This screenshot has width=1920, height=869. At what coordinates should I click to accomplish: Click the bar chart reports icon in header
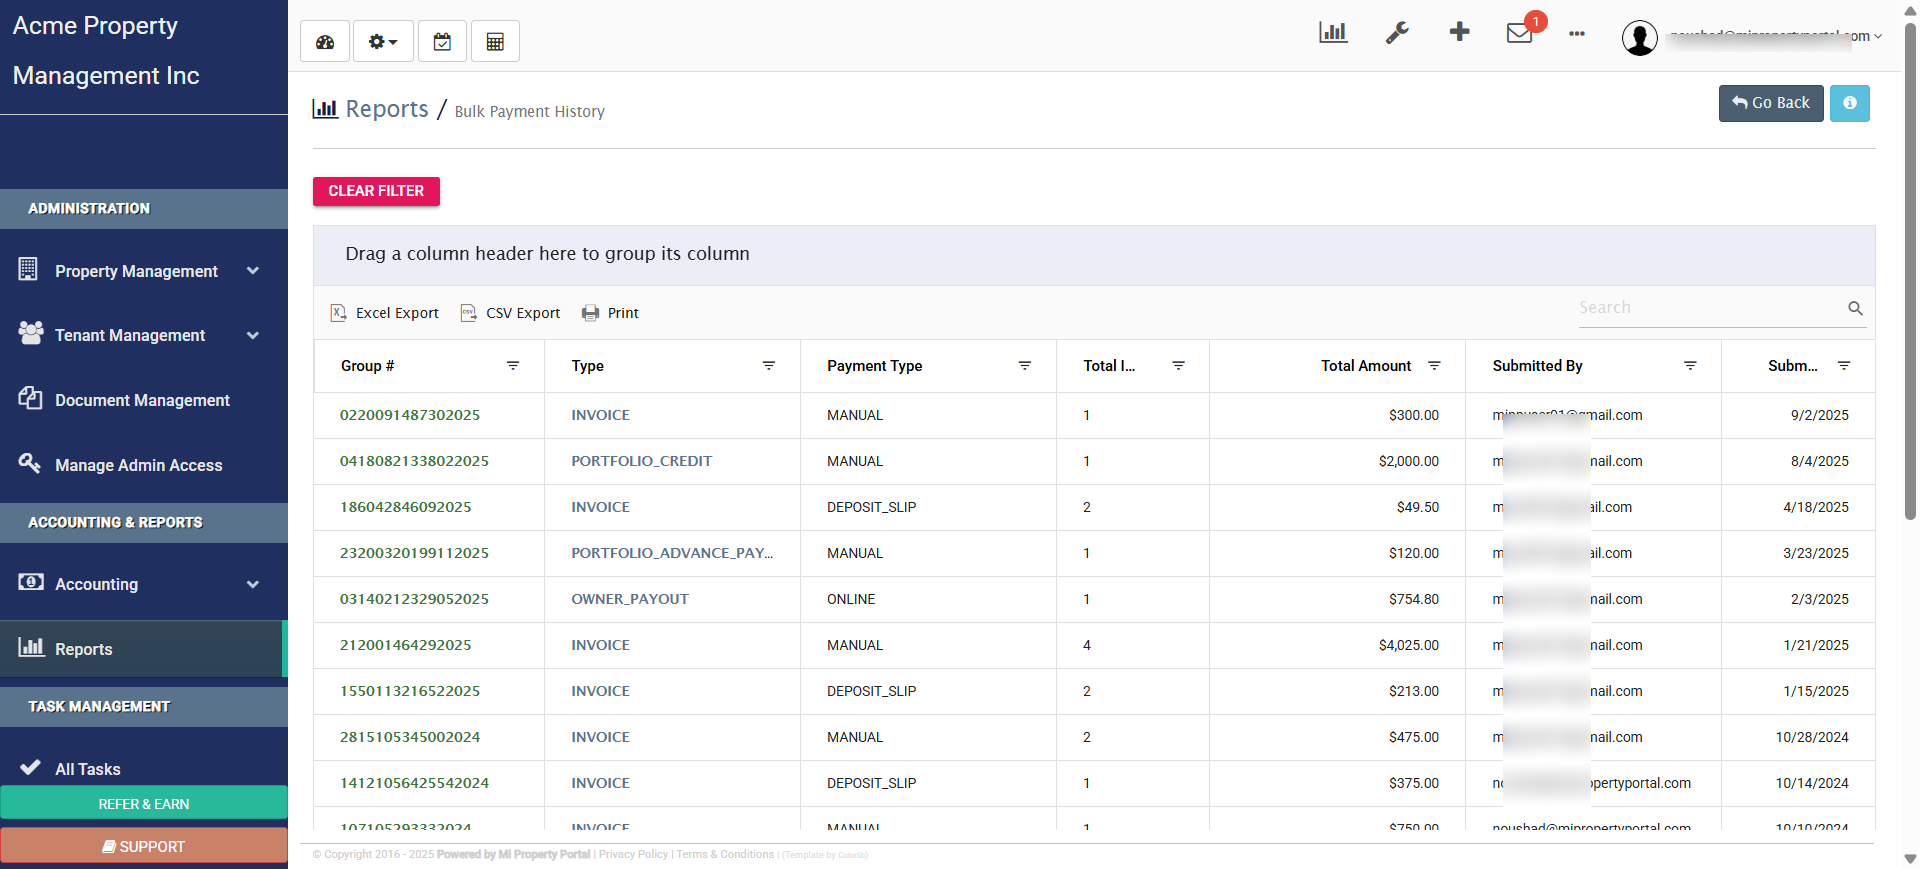1332,33
